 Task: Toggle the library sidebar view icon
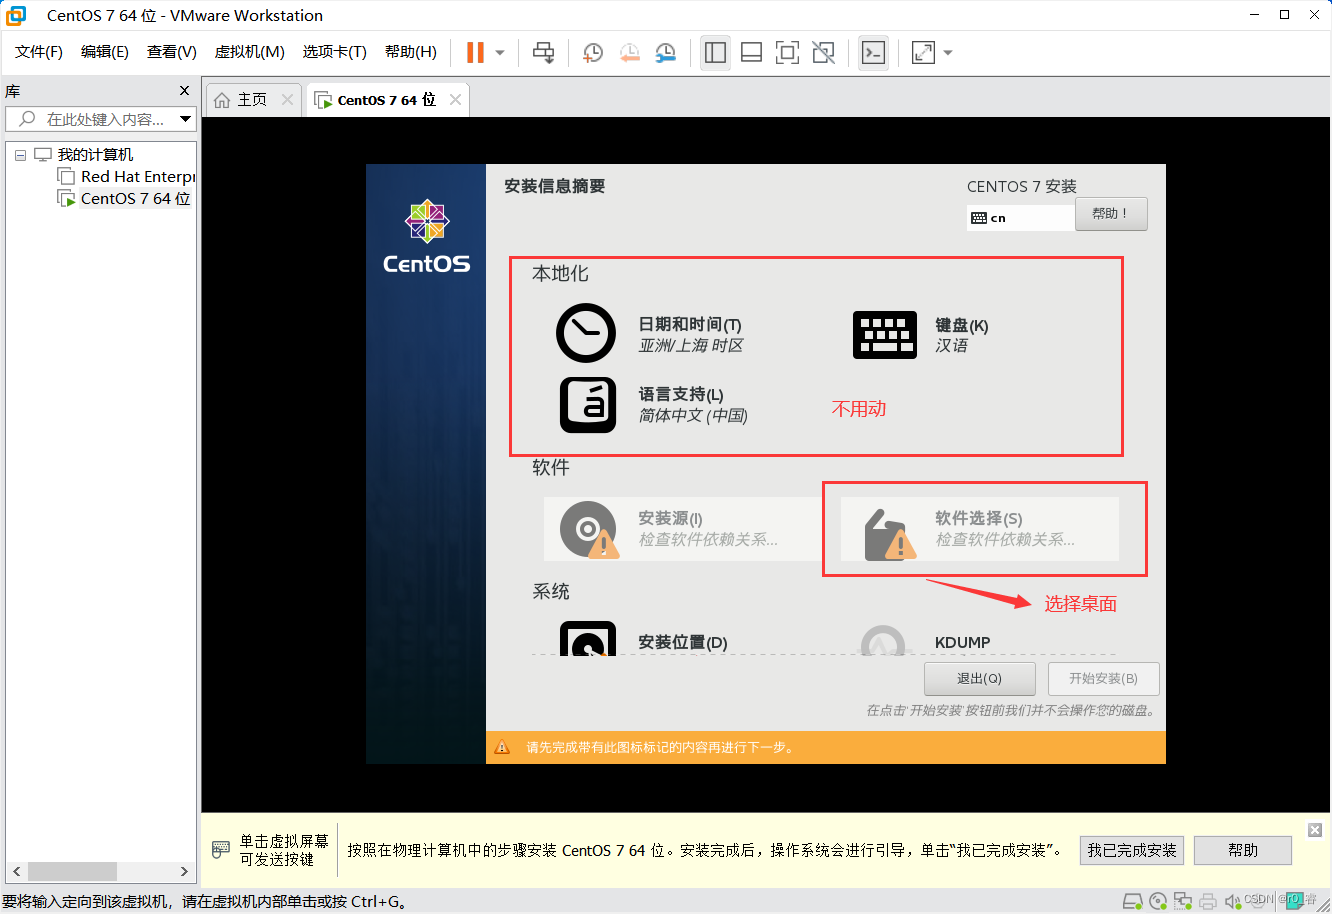point(715,53)
